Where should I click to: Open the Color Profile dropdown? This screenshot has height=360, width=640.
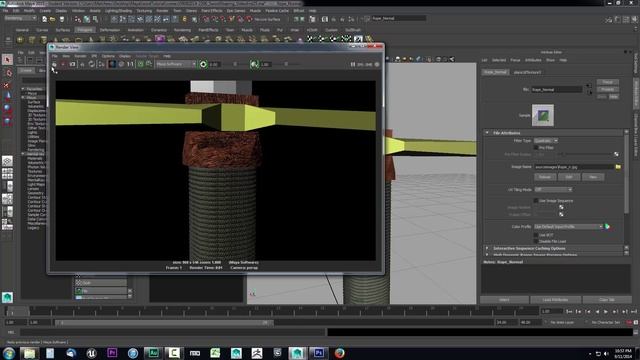click(x=569, y=227)
